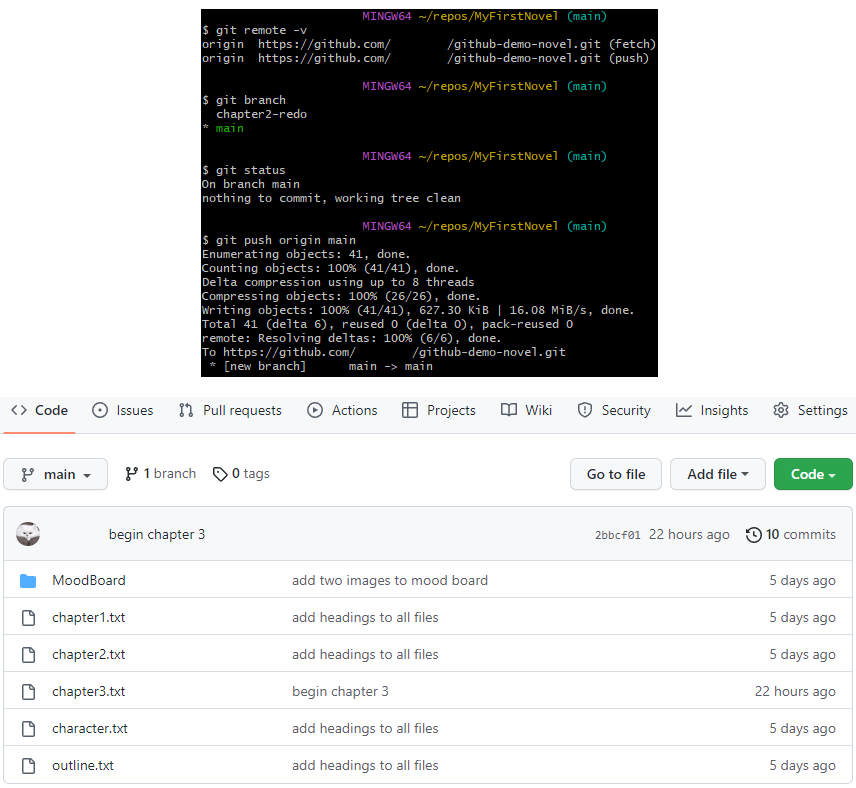Open the Wiki tab

click(x=526, y=410)
